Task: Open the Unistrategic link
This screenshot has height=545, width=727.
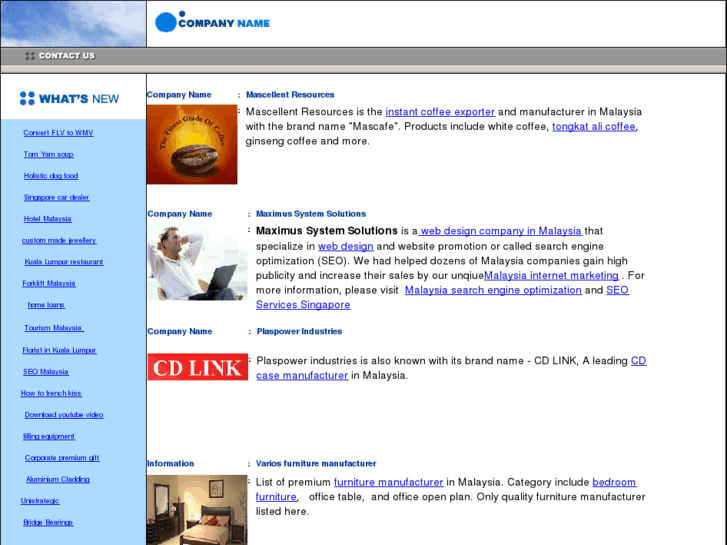Action: coord(40,501)
